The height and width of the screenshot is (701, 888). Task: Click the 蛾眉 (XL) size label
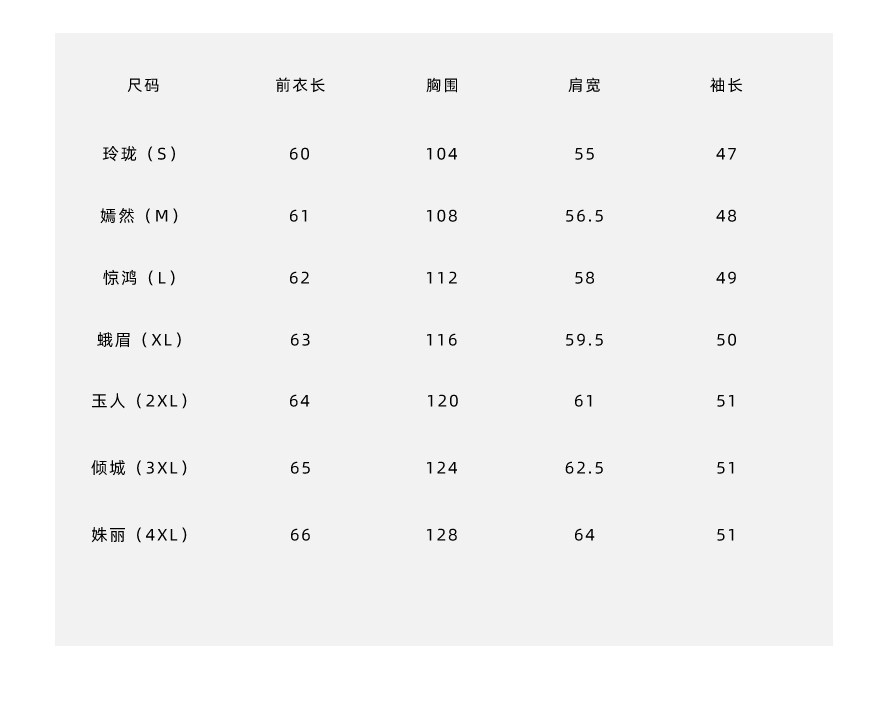point(140,340)
